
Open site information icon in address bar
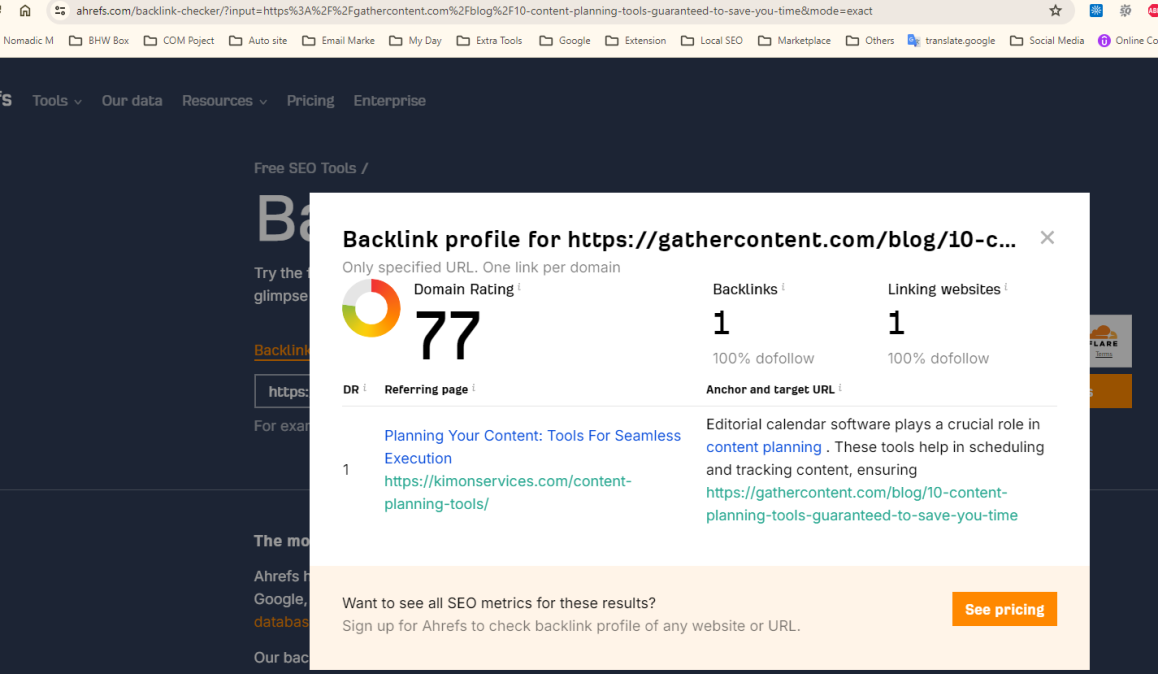[x=61, y=10]
